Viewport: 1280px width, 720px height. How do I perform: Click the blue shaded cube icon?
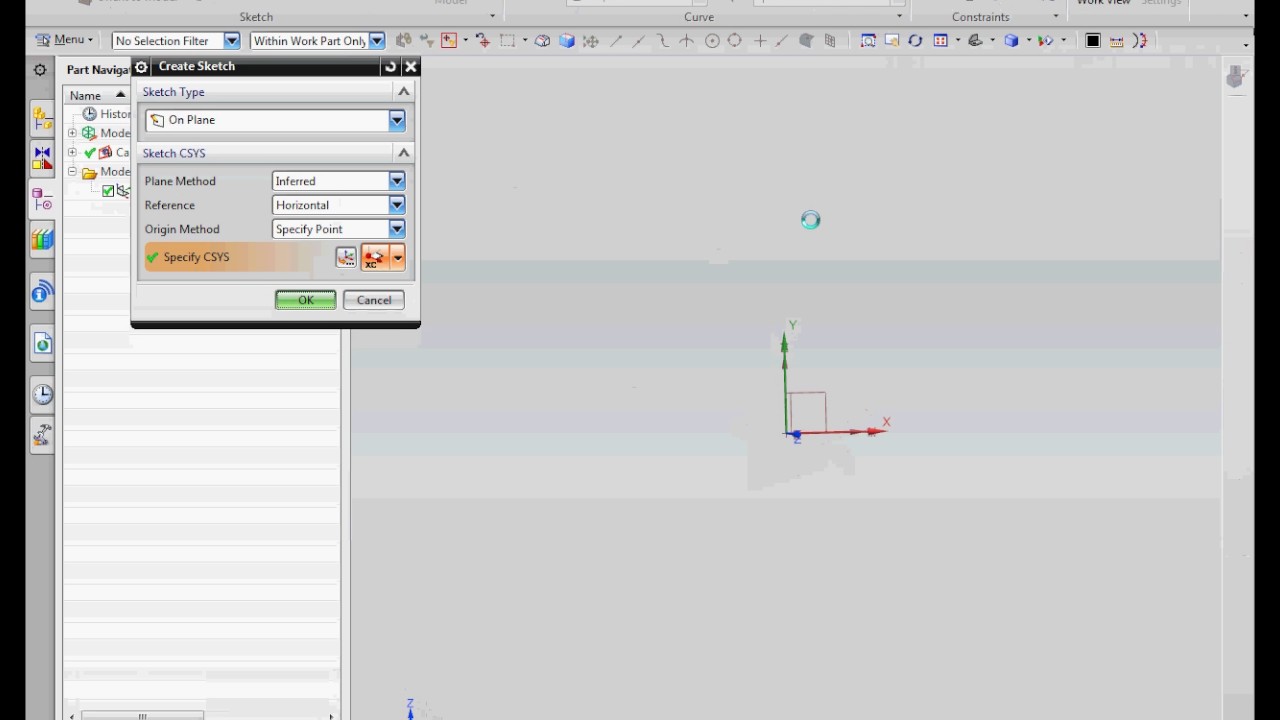point(567,41)
